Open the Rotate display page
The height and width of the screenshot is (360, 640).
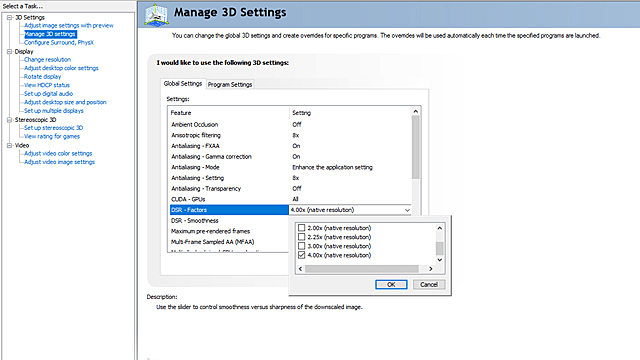(x=42, y=77)
